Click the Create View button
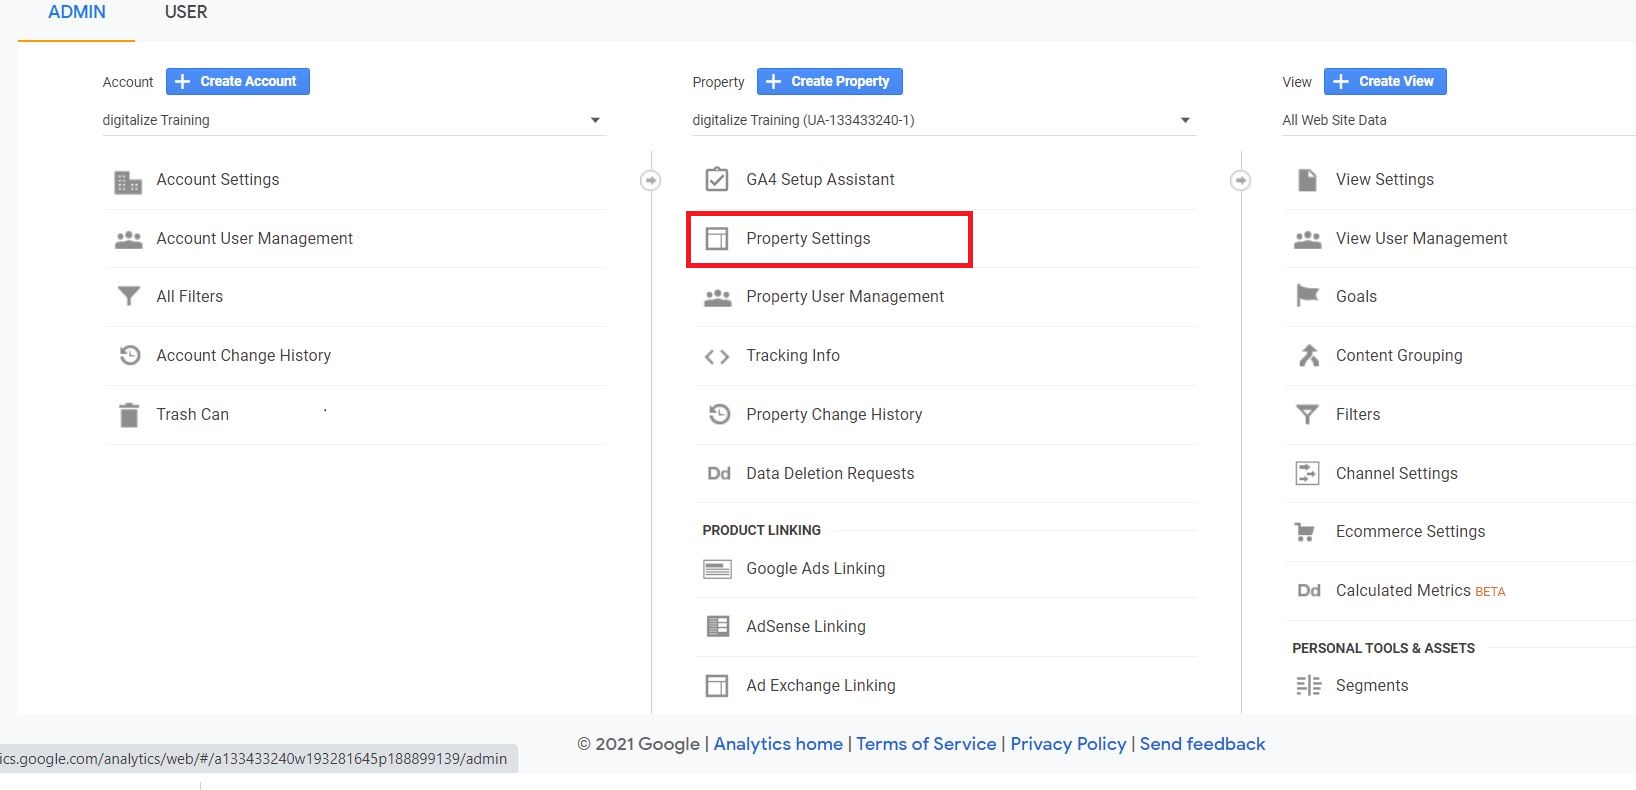This screenshot has height=790, width=1636. [x=1385, y=81]
